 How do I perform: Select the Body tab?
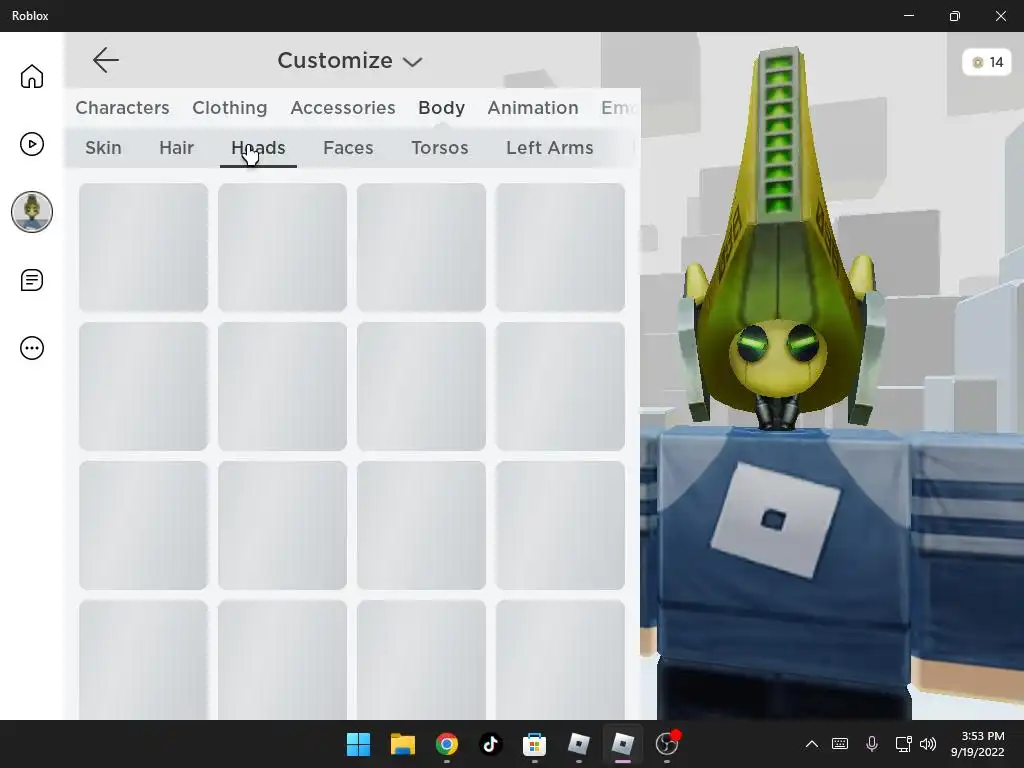(441, 108)
